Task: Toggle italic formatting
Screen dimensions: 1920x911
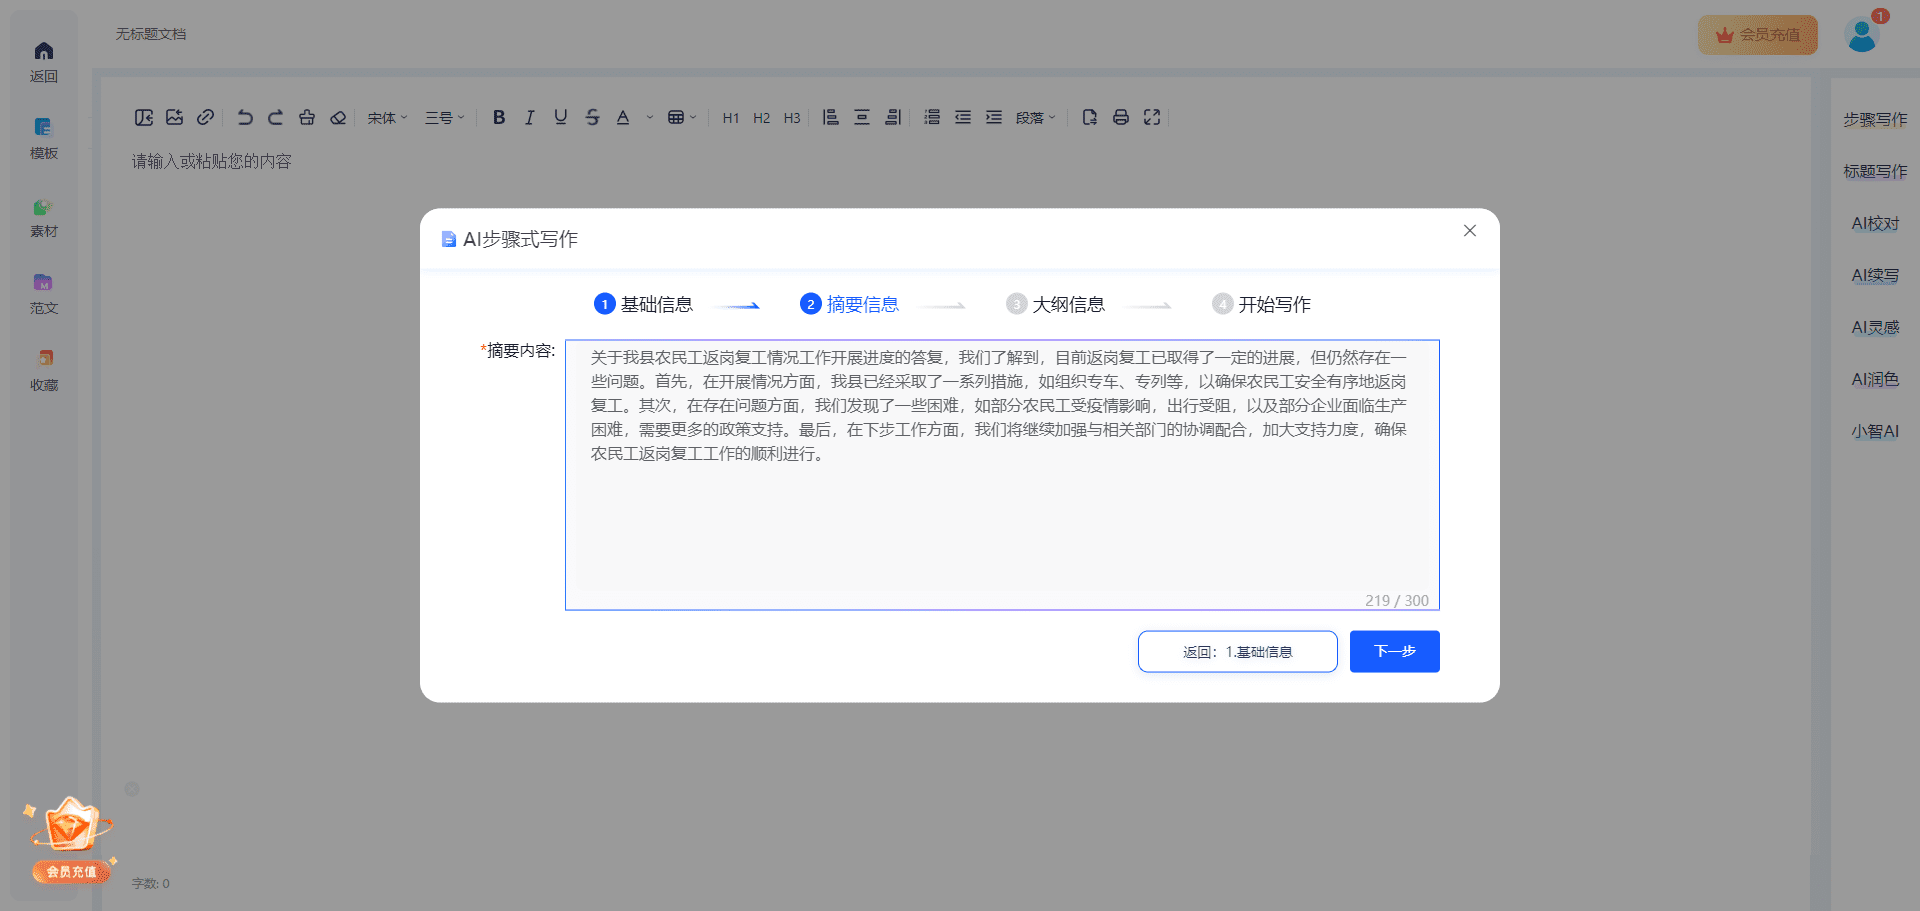Action: tap(530, 117)
